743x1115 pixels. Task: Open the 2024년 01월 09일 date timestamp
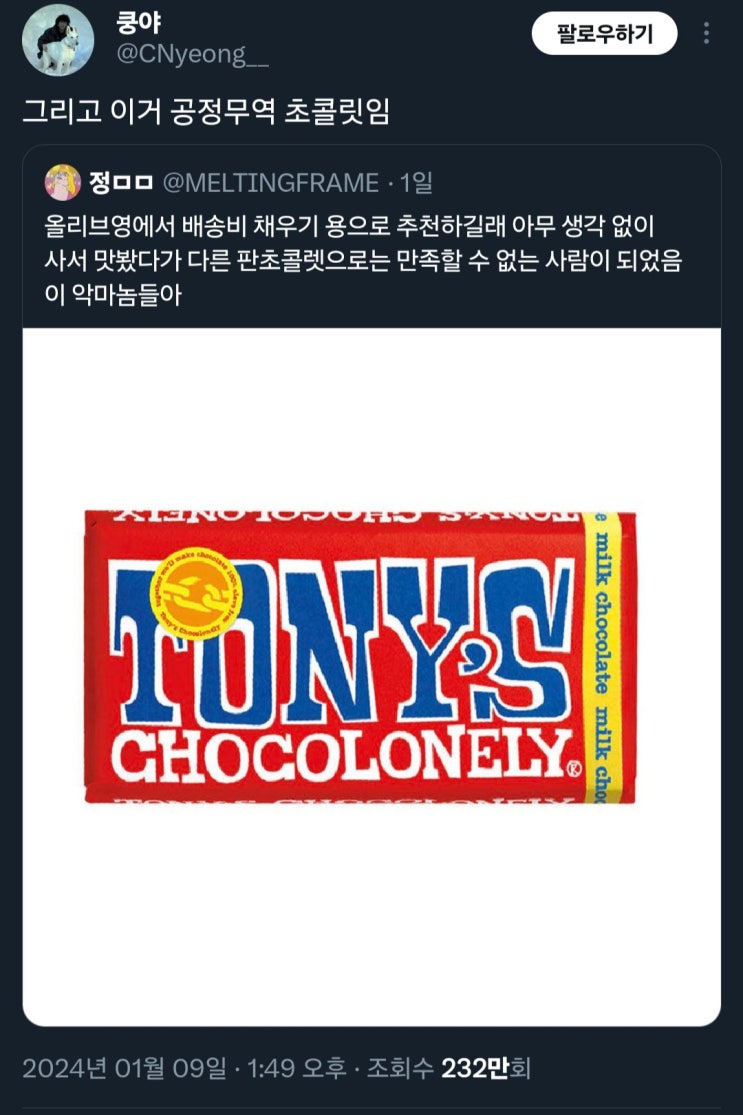coord(125,1068)
